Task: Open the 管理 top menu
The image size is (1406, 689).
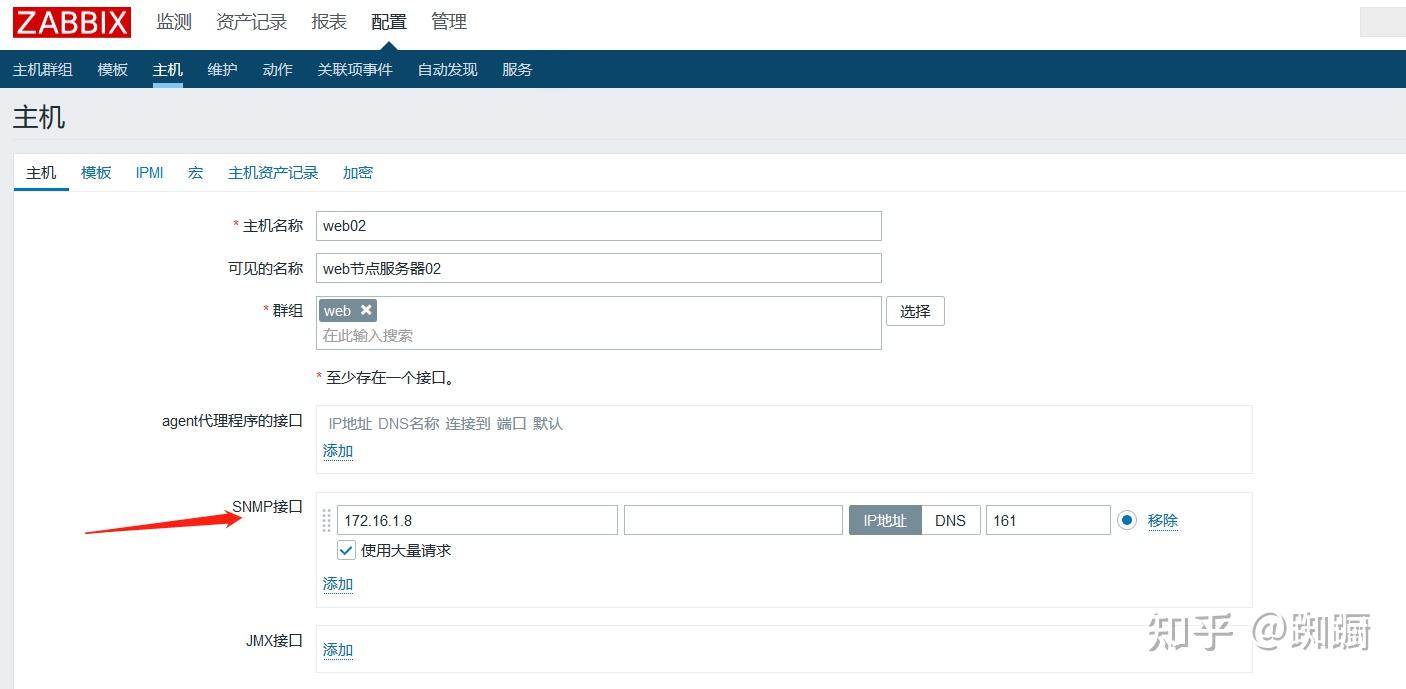Action: tap(449, 22)
